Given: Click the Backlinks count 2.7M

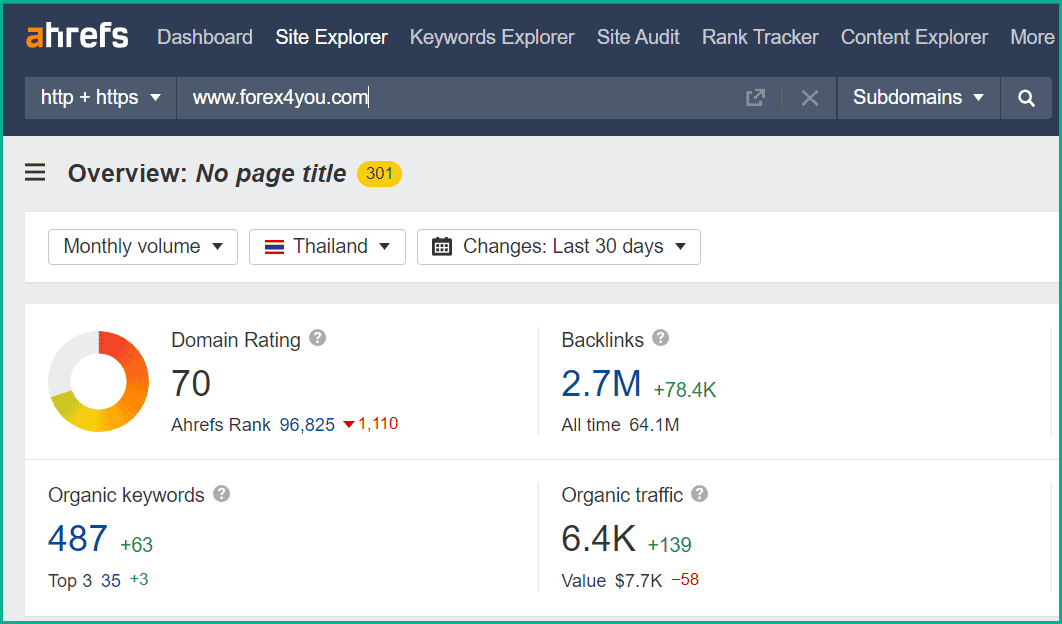Looking at the screenshot, I should click(x=601, y=383).
